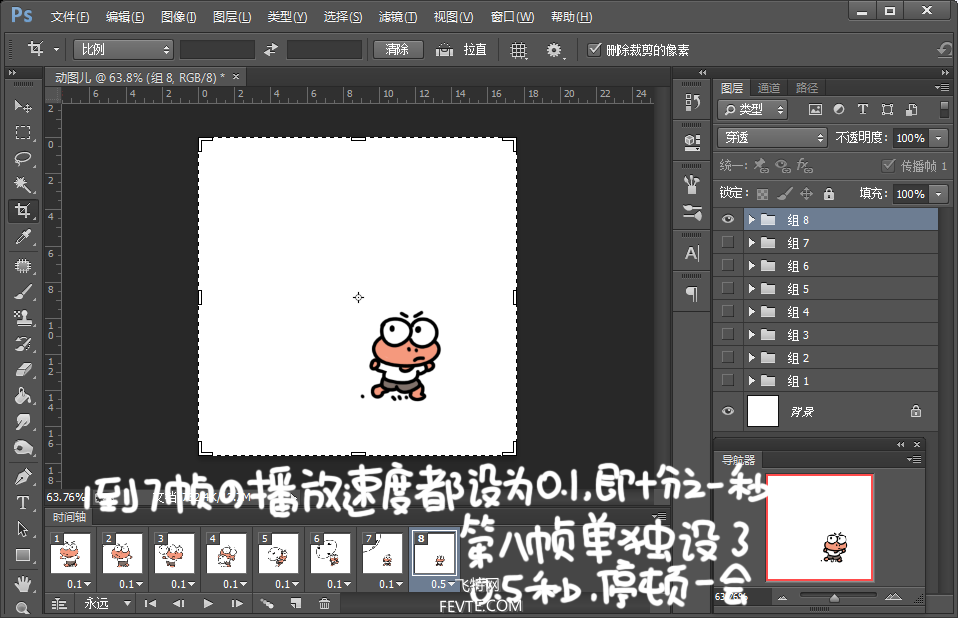Screen dimensions: 958x618
Task: Show the 组 5 layer group
Action: (x=728, y=289)
